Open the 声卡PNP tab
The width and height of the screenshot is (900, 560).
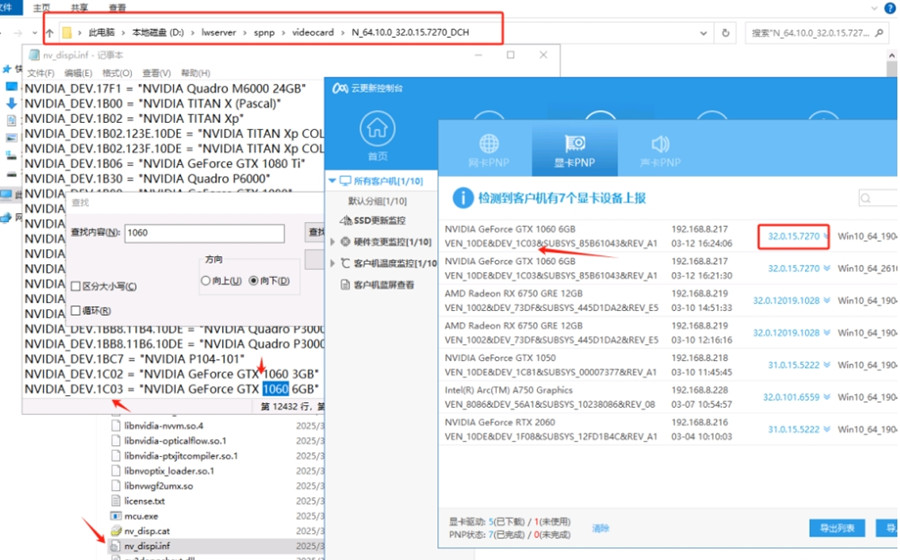point(660,150)
